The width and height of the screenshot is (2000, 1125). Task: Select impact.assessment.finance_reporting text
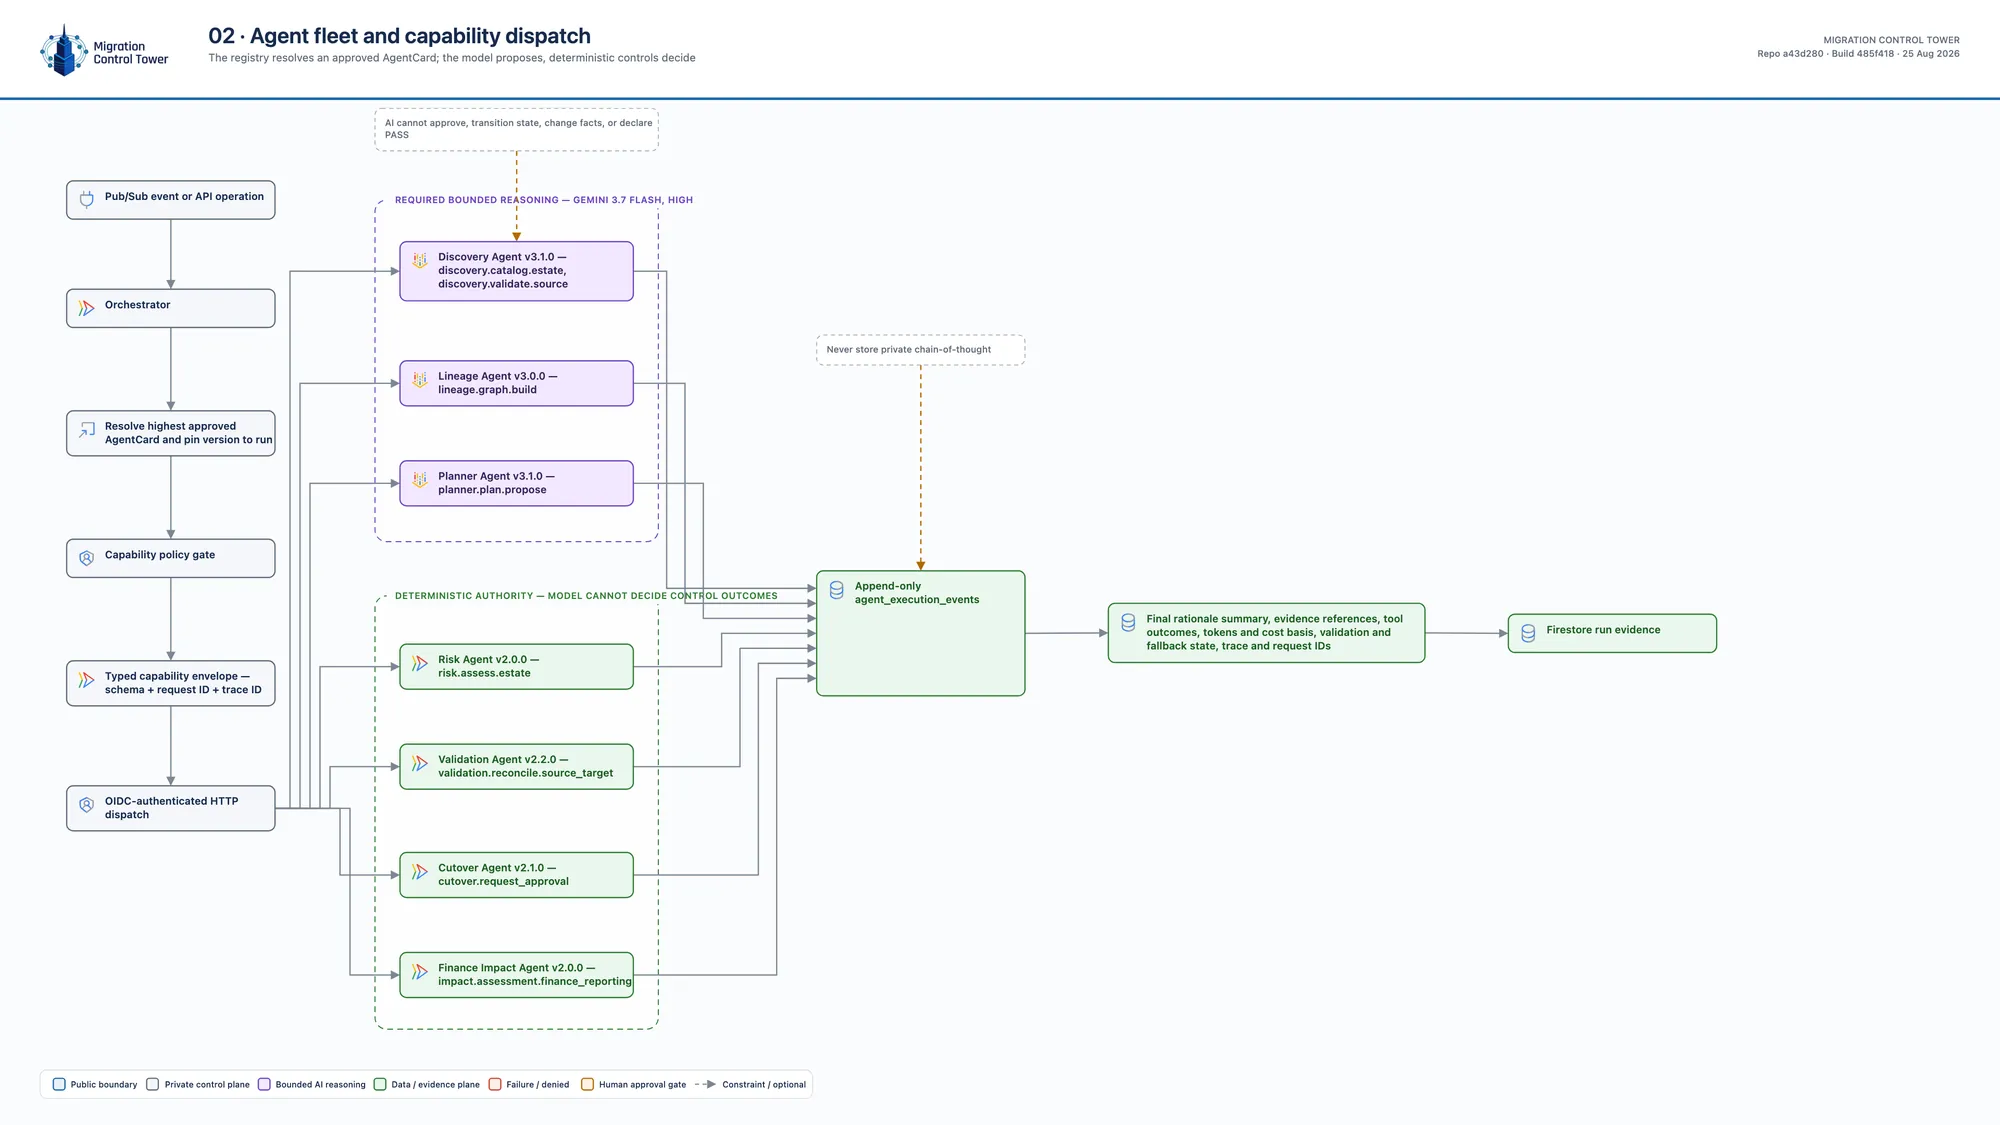tap(535, 981)
